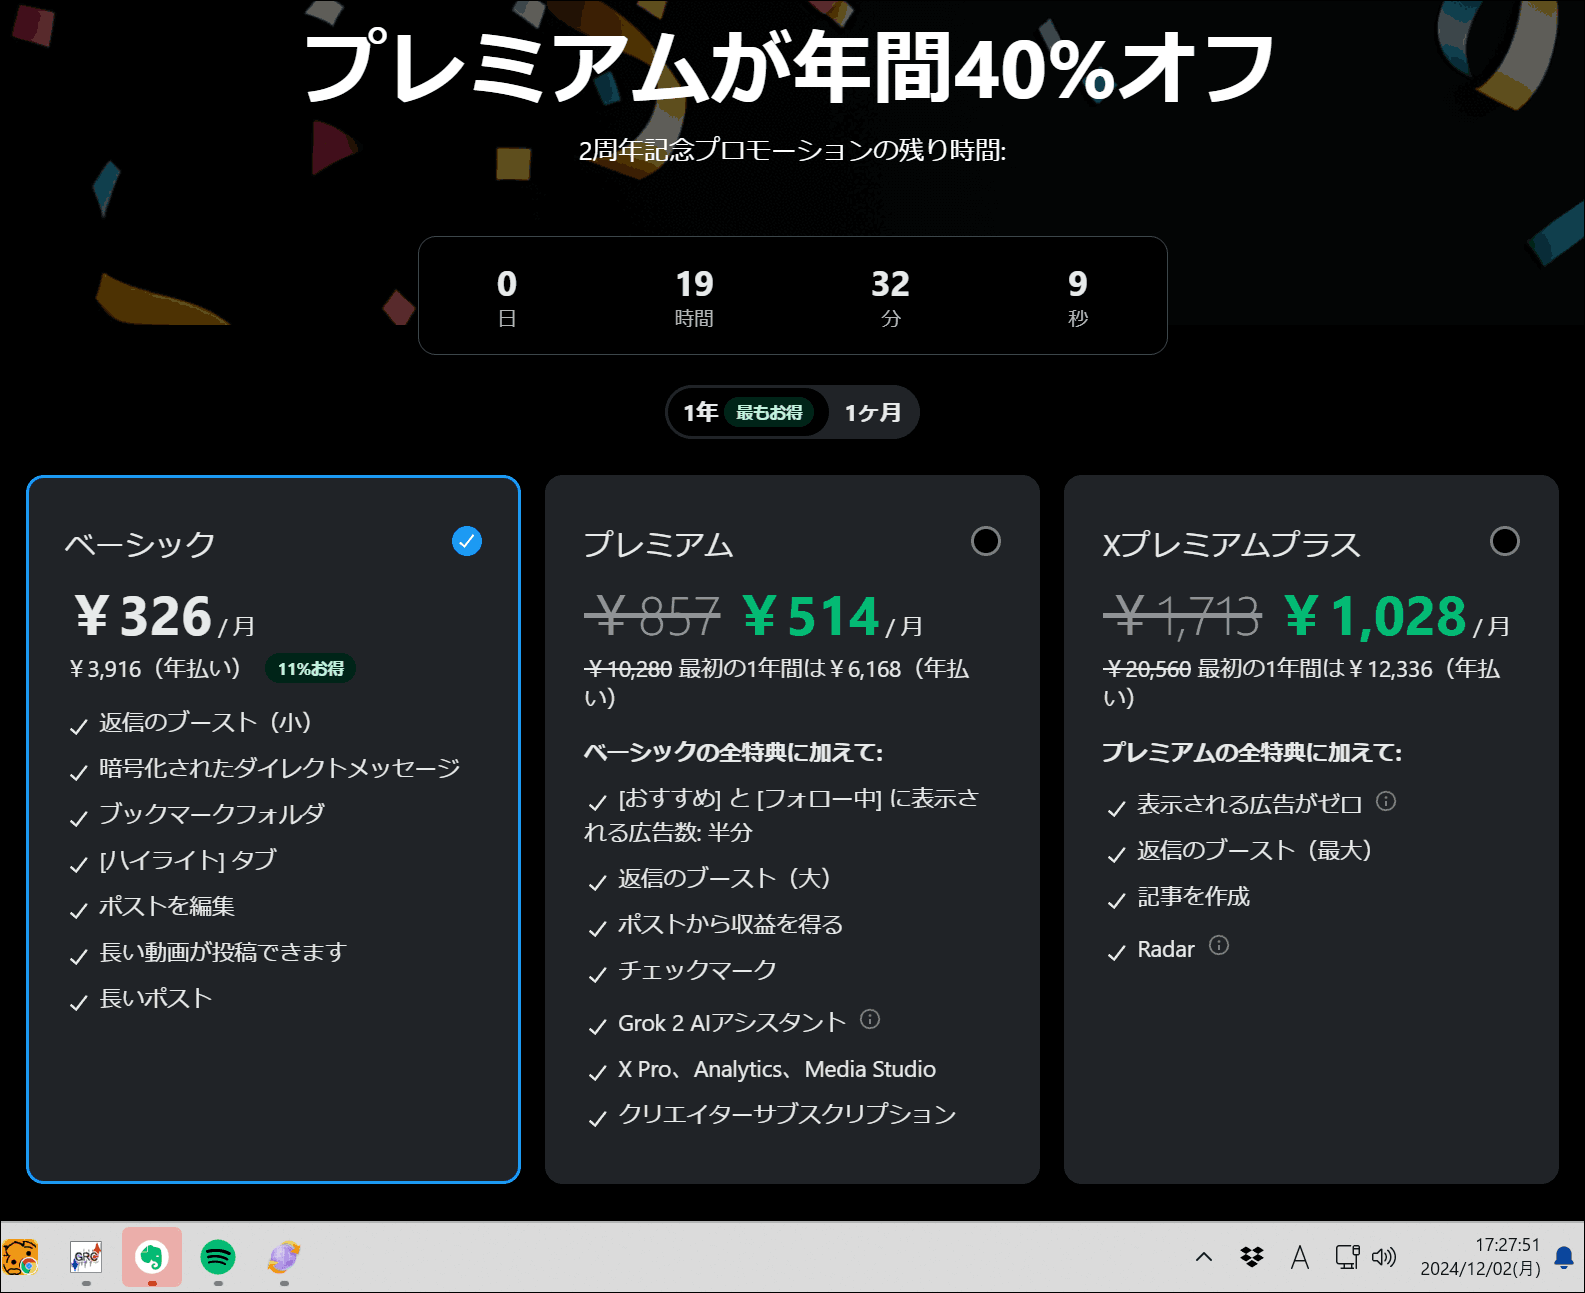This screenshot has height=1293, width=1585.
Task: Click プレミアムの全特典に加えて heading
Action: [1252, 752]
